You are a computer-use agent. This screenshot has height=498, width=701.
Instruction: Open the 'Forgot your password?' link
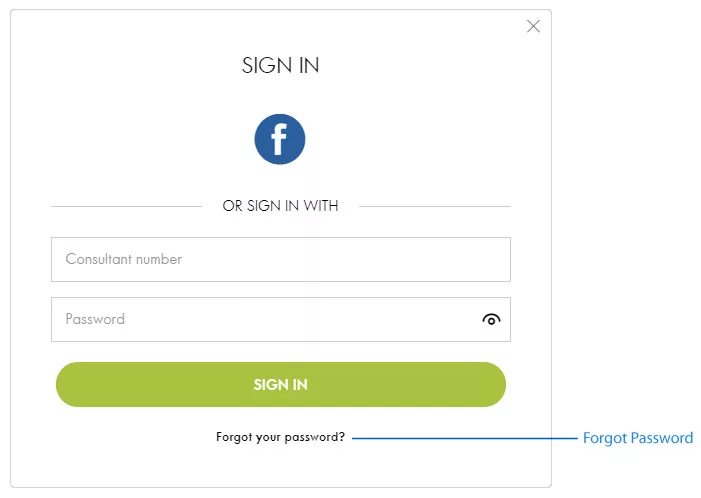click(x=280, y=437)
